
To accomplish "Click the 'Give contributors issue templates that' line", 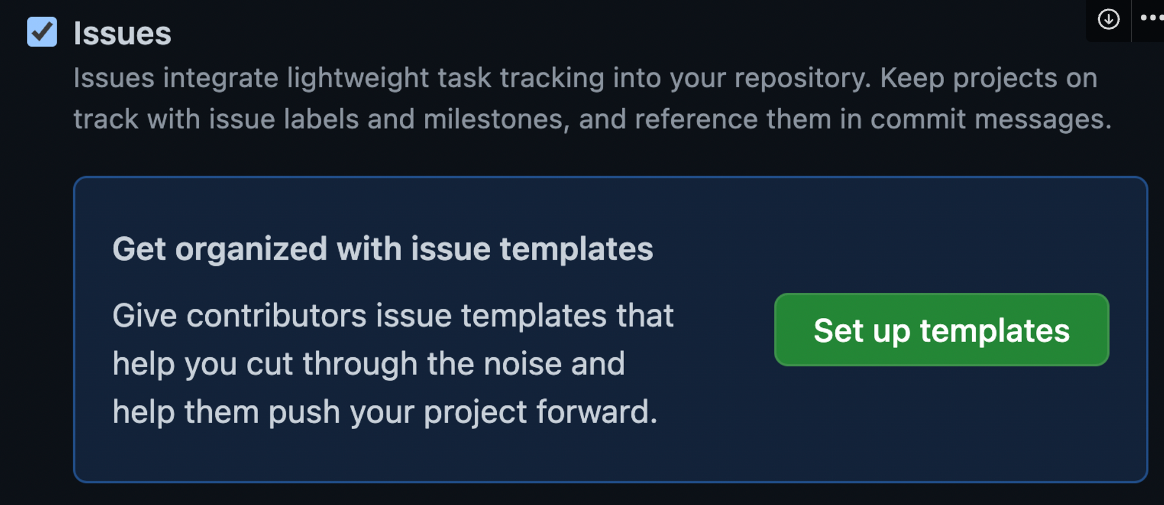I will click(393, 316).
